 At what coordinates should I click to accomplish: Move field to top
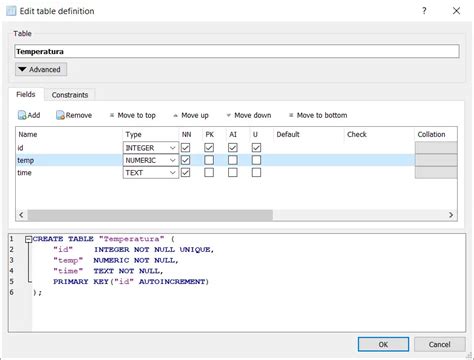133,115
